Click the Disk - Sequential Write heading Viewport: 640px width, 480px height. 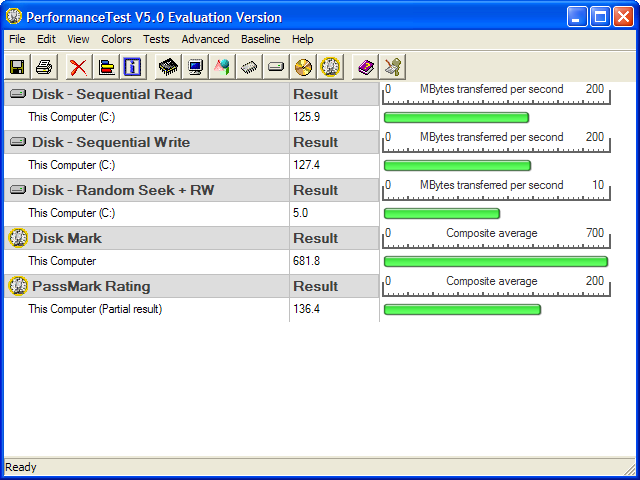(x=111, y=142)
